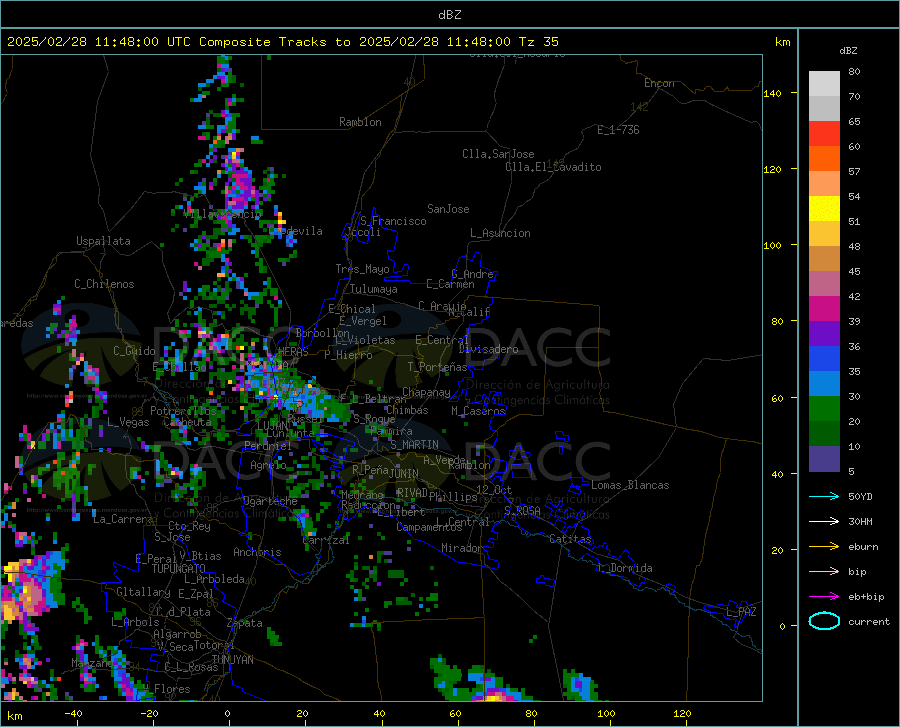Screen dimensions: 900x727
Task: Click the magenta eb+bip arrow legend icon
Action: click(x=824, y=597)
